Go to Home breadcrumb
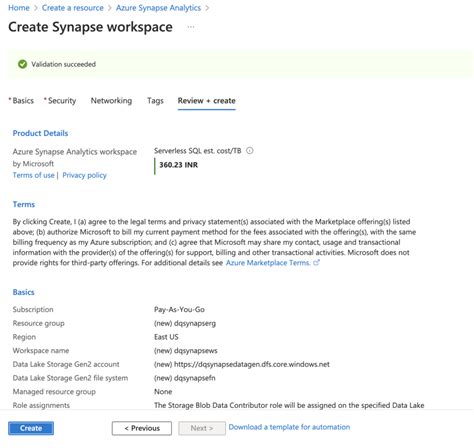Viewport: 474px width, 448px height. [x=19, y=8]
